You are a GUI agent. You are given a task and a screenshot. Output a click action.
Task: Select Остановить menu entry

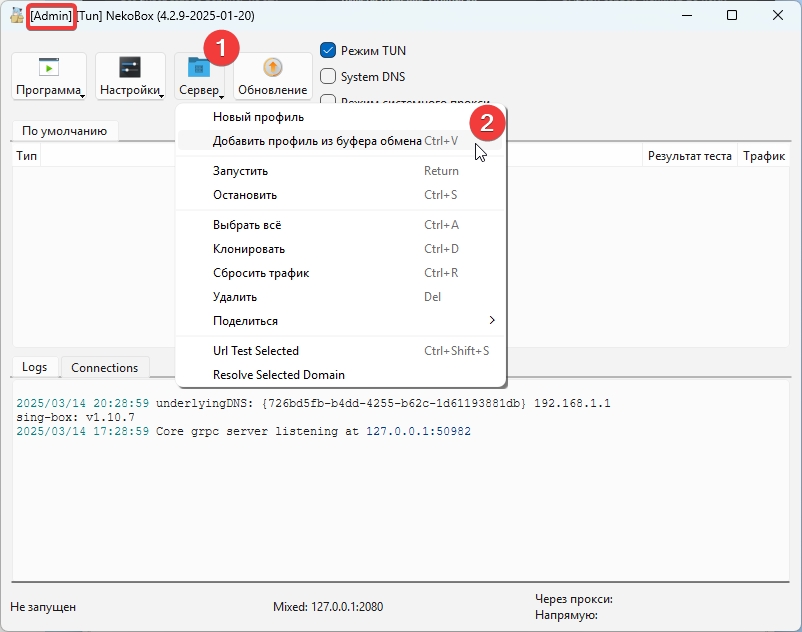click(x=245, y=195)
